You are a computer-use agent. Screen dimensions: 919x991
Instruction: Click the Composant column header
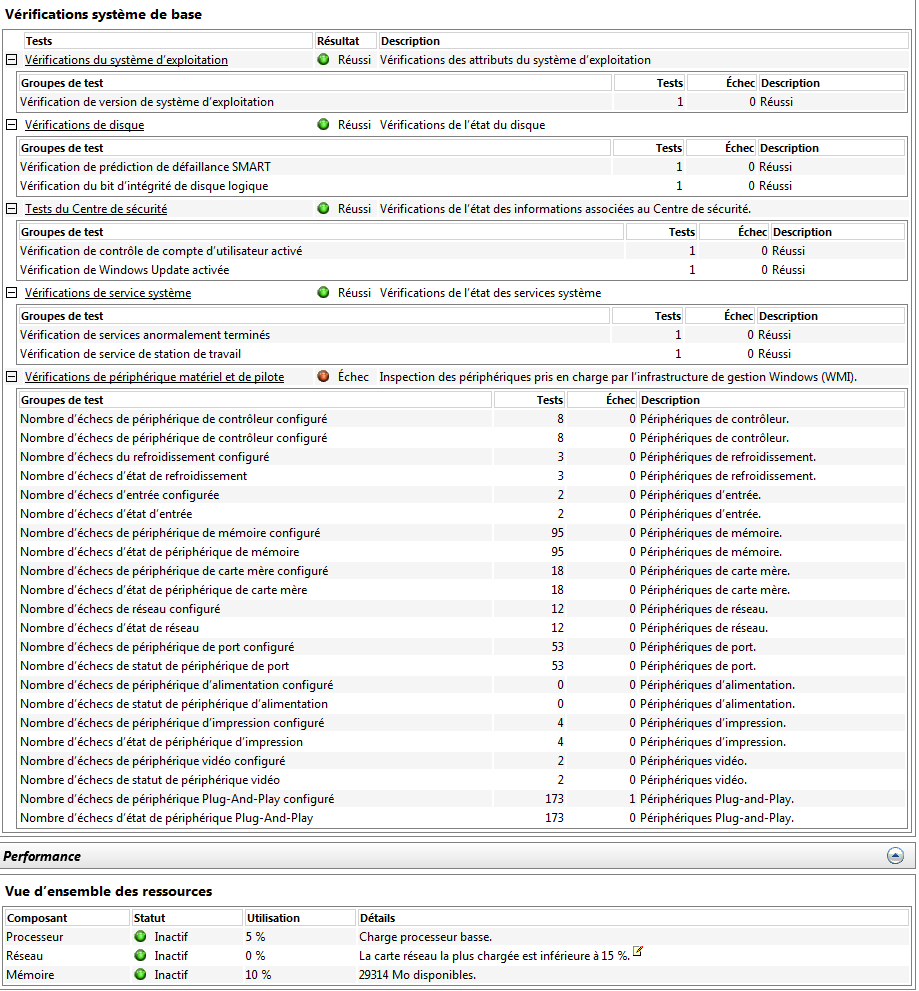[67, 918]
